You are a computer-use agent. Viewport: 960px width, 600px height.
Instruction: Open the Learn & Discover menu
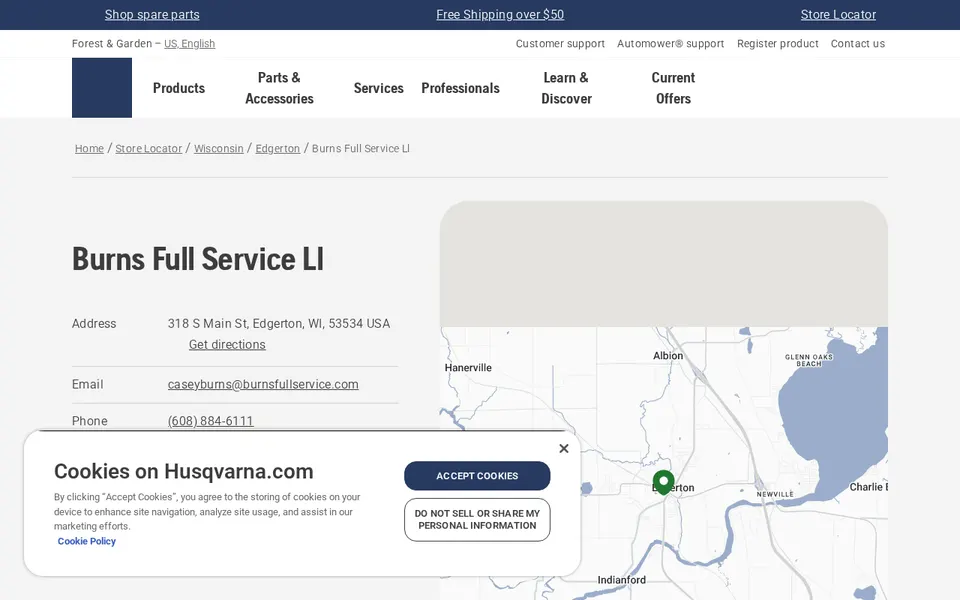[x=566, y=88]
